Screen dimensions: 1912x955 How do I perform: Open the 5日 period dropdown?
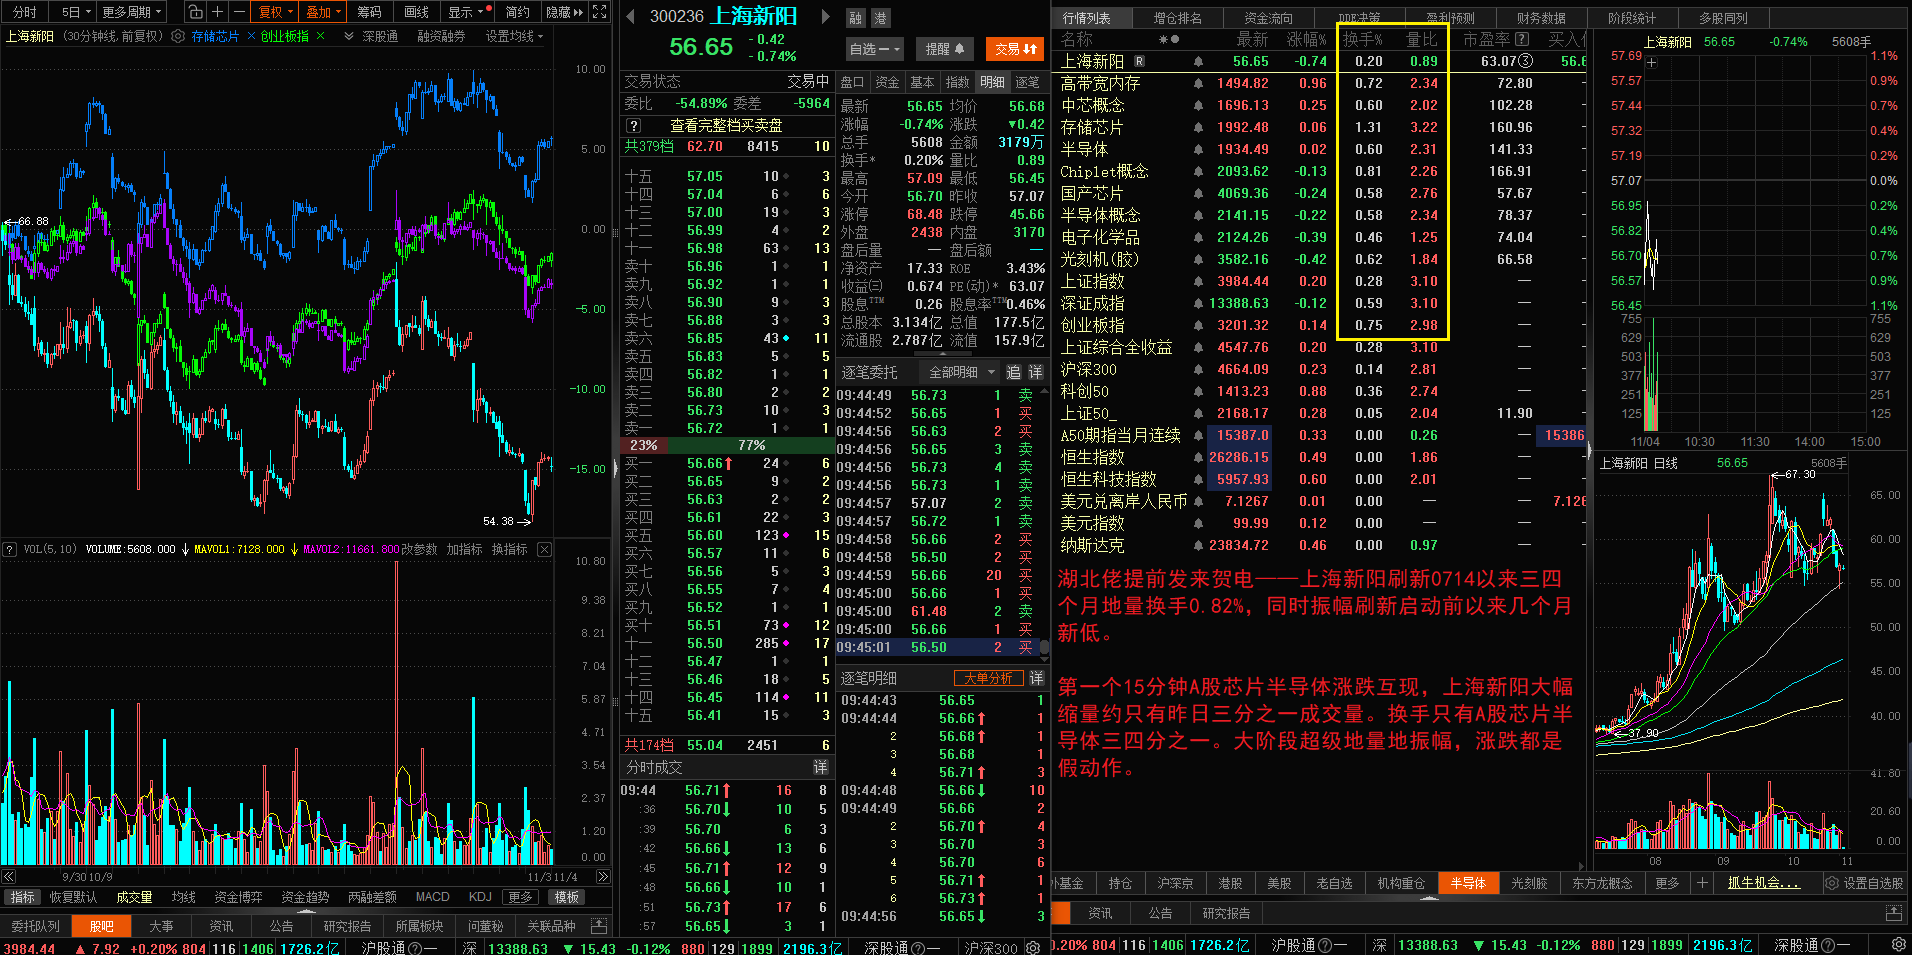(76, 12)
